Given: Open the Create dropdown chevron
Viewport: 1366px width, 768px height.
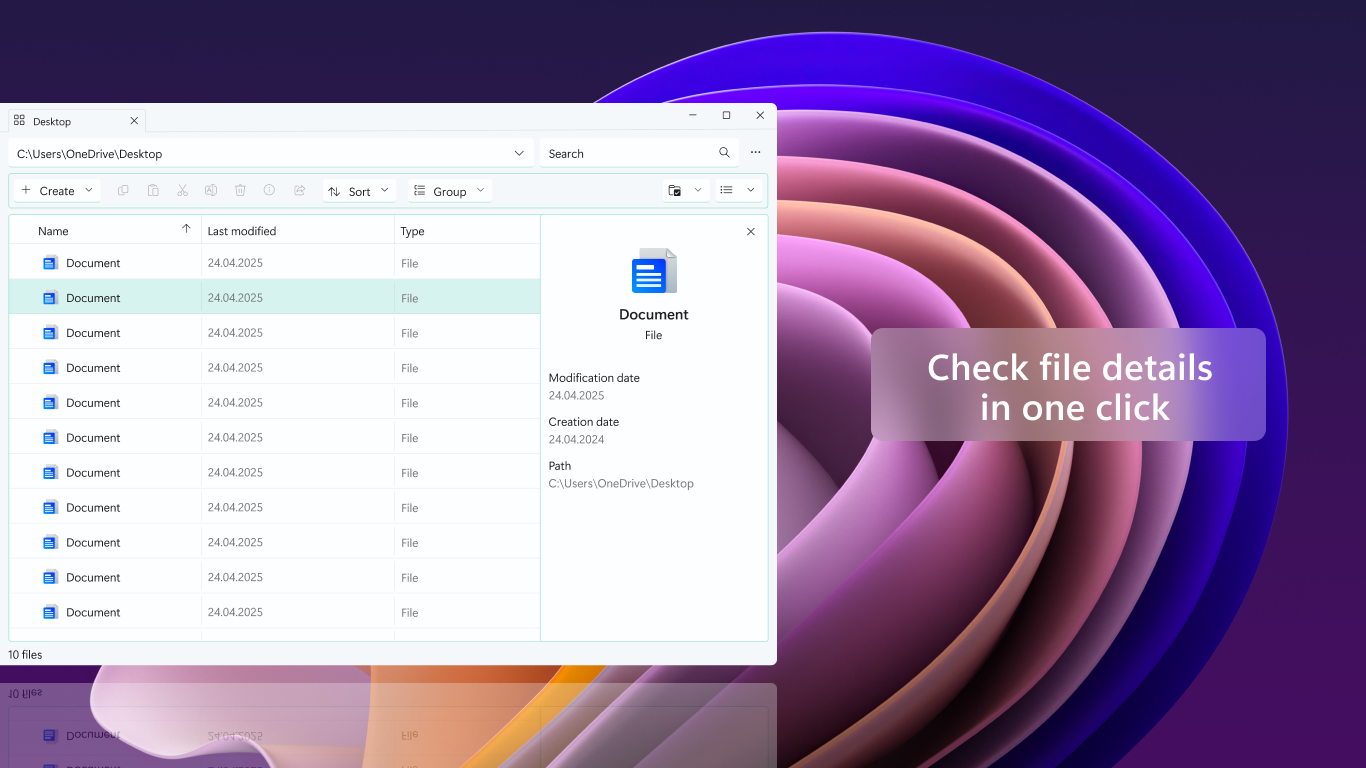Looking at the screenshot, I should click(88, 190).
